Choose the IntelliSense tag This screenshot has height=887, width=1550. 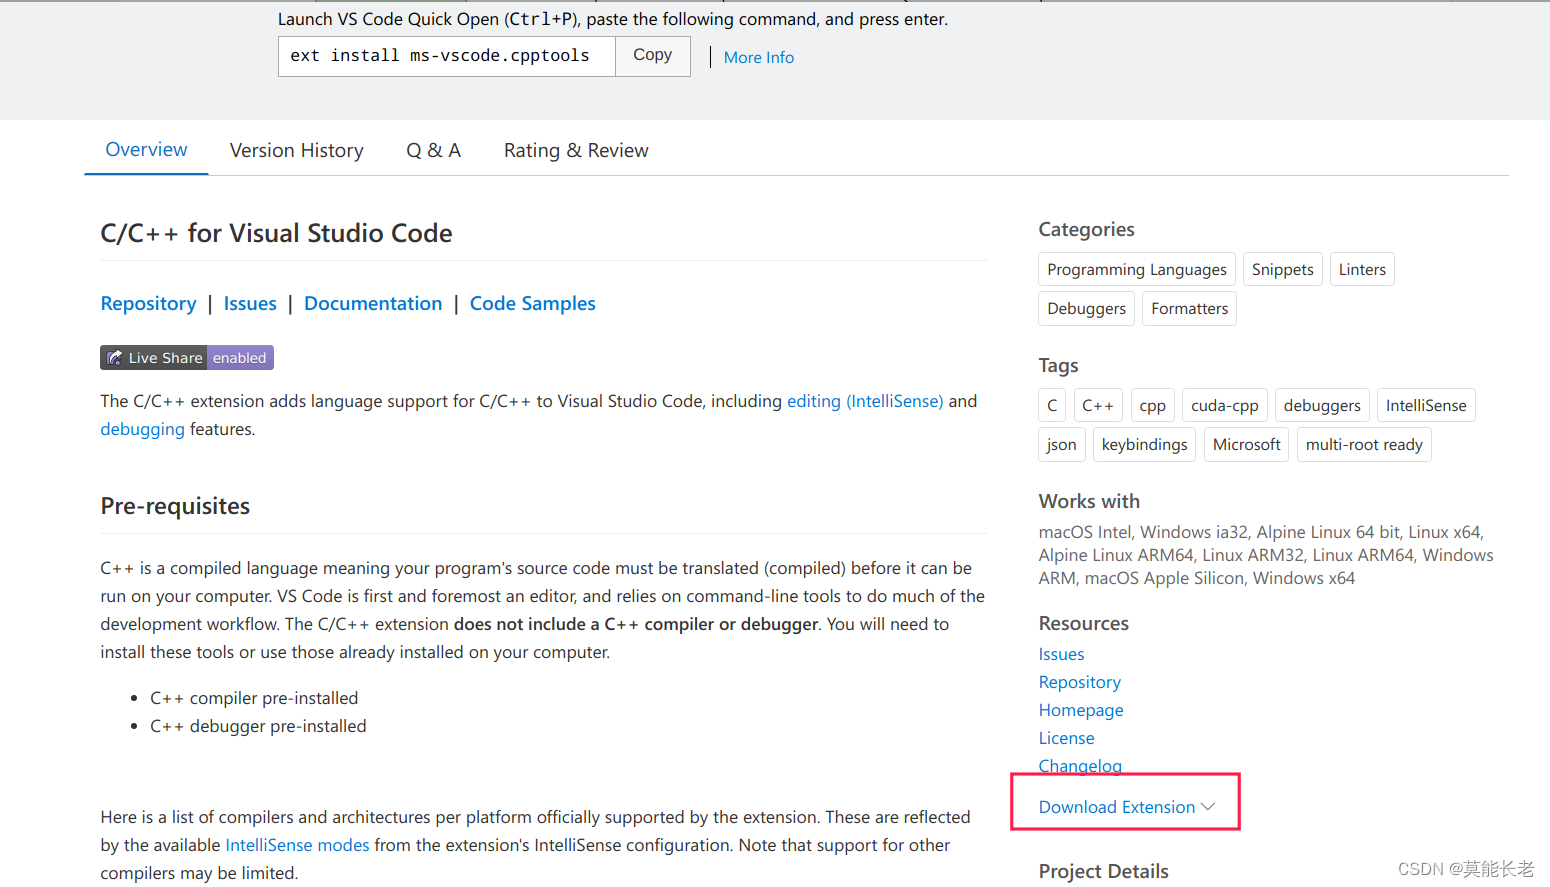pyautogui.click(x=1426, y=405)
